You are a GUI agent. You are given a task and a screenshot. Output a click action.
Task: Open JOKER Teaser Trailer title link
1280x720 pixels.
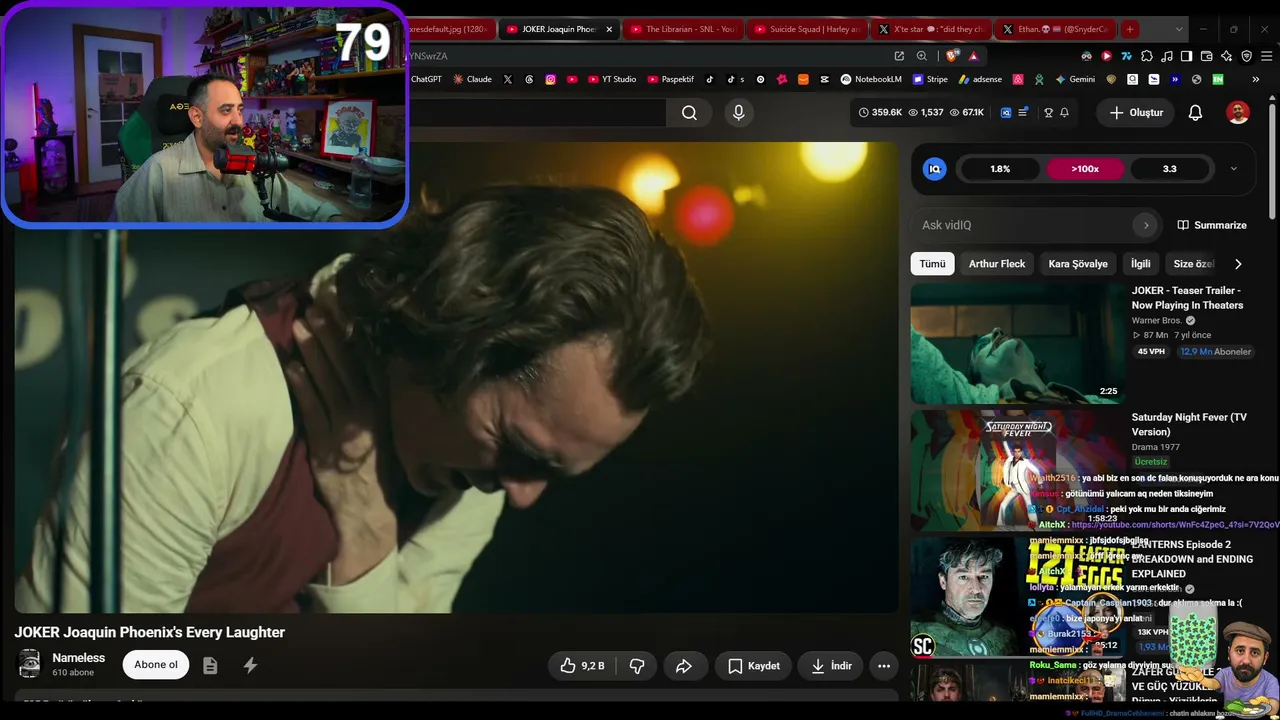click(1187, 298)
